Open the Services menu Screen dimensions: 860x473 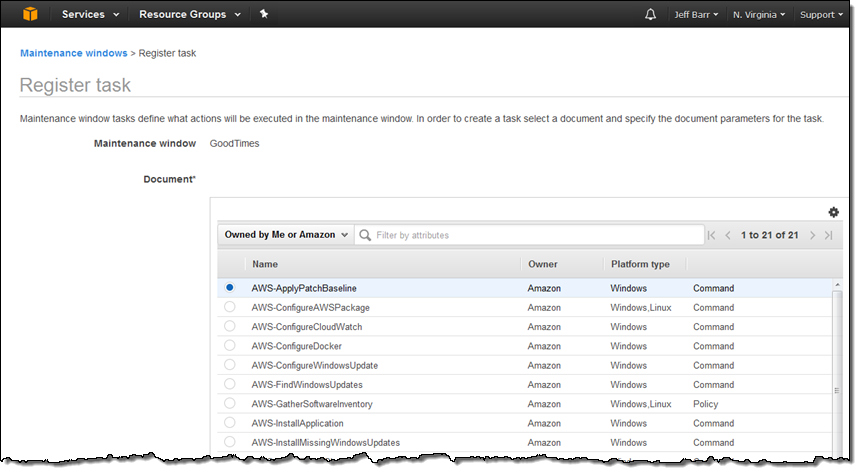point(90,14)
